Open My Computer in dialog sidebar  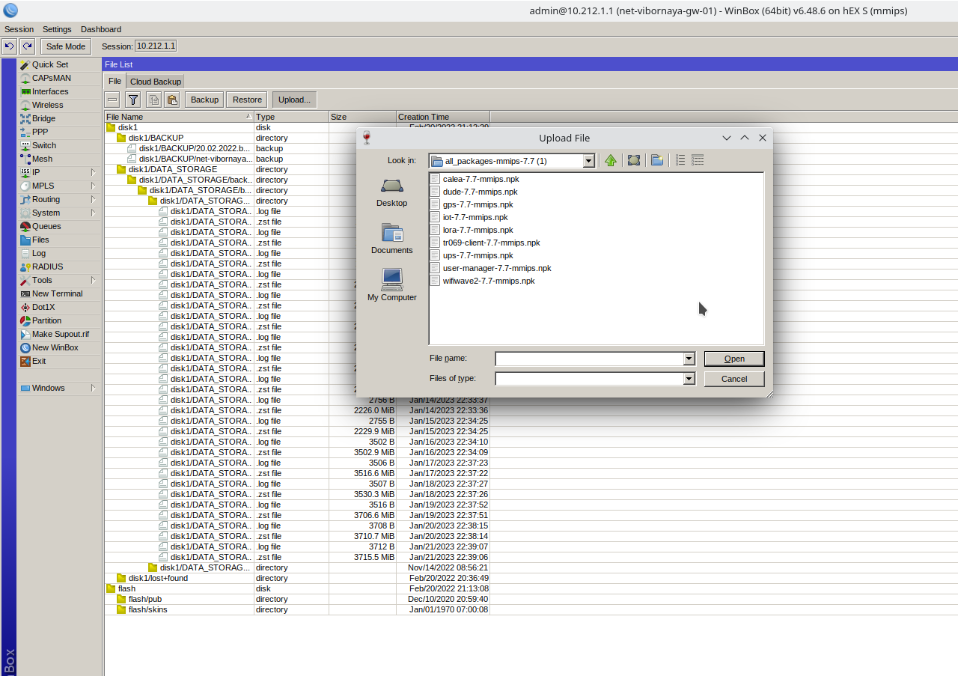pos(392,284)
